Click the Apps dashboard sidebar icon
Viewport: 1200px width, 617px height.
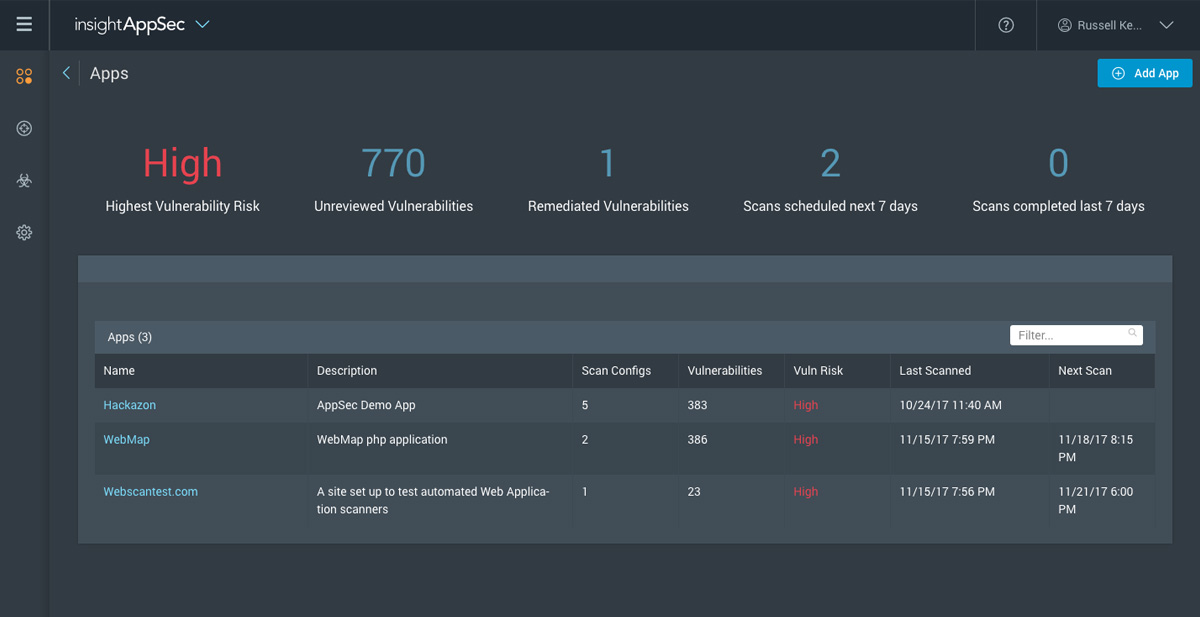point(24,76)
